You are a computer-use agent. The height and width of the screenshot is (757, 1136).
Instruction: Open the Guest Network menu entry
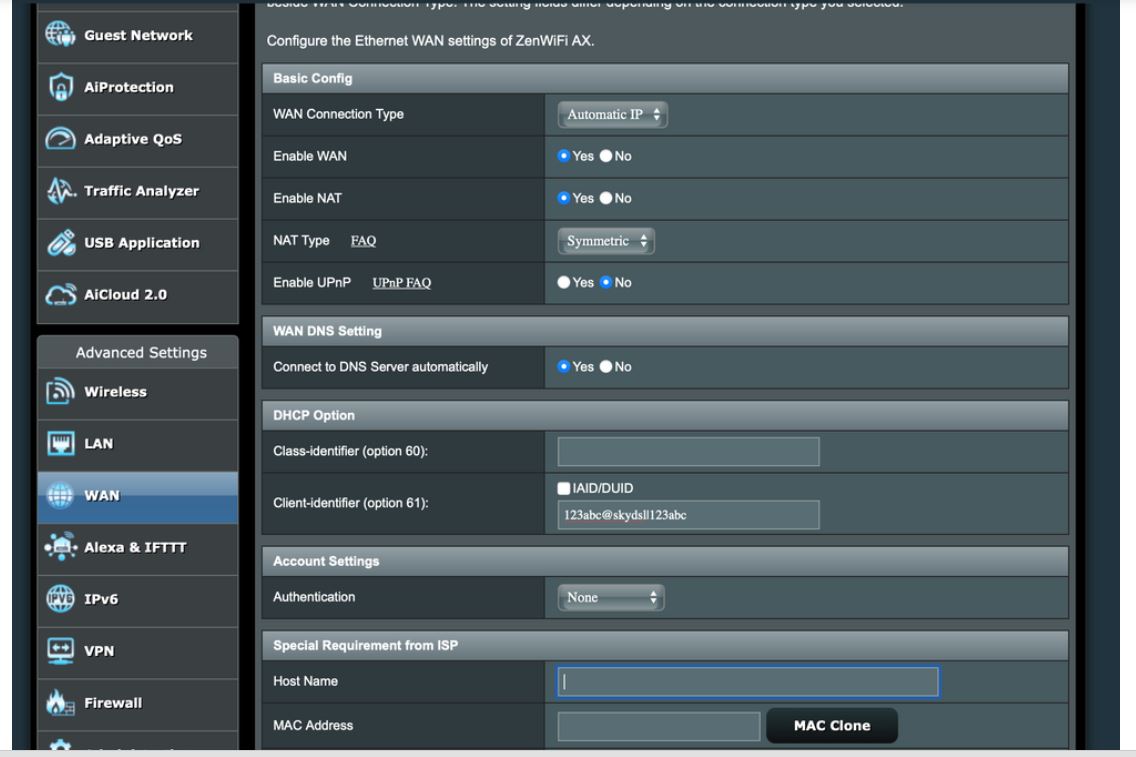pyautogui.click(x=138, y=35)
